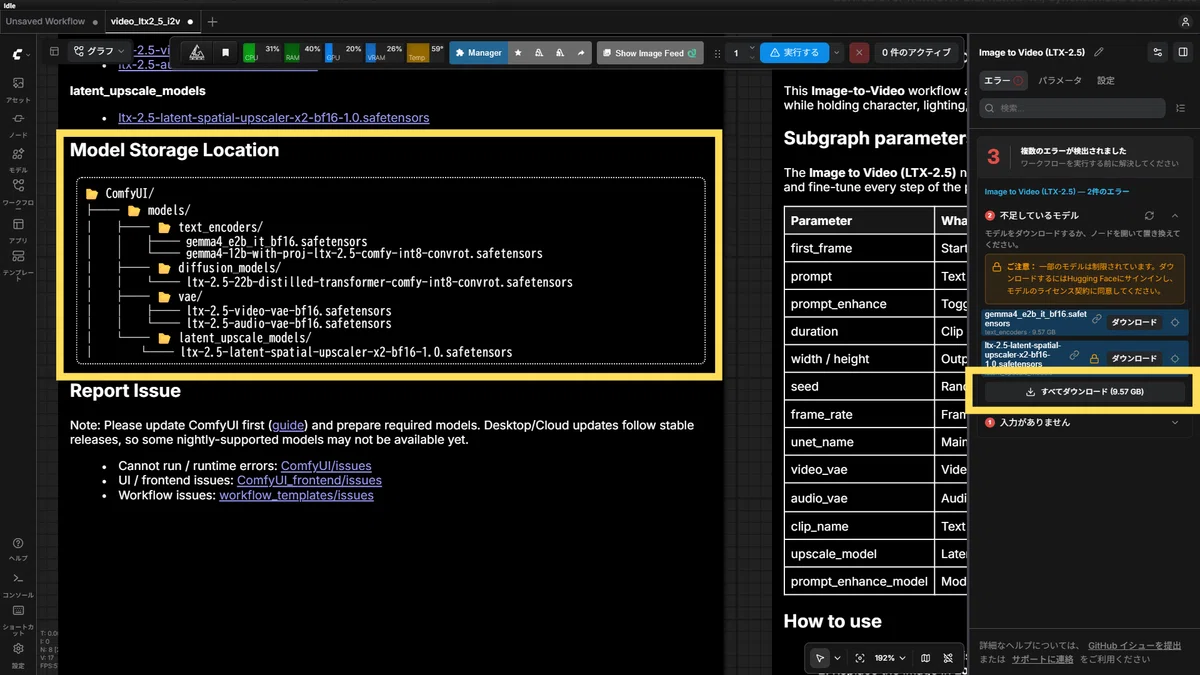This screenshot has height=675, width=1200.
Task: Open the guide link in Report Issue
Action: tap(288, 425)
